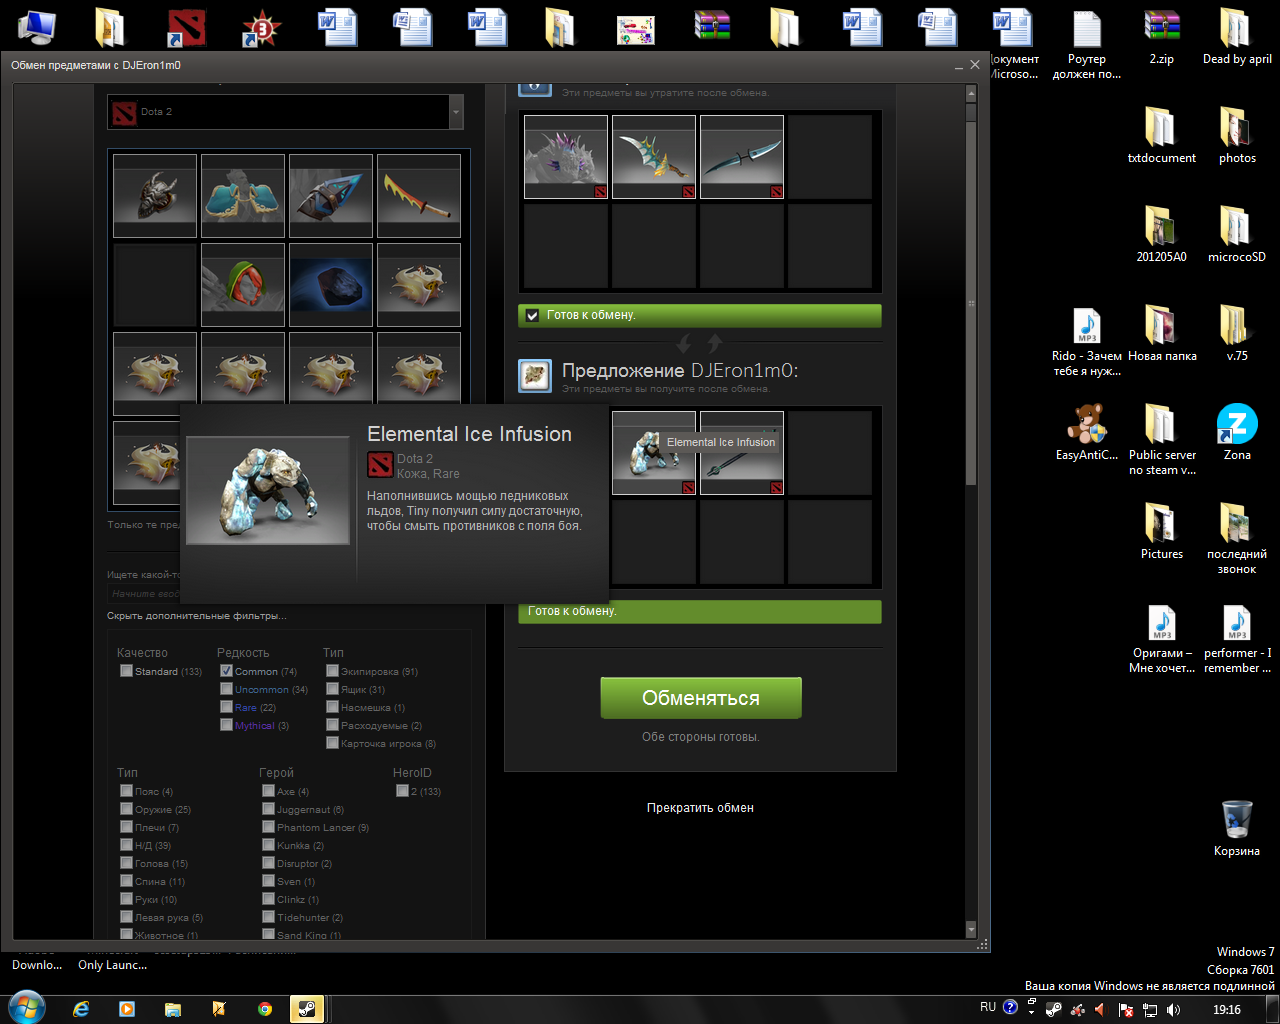Check the Экипировка type filter

tap(333, 671)
